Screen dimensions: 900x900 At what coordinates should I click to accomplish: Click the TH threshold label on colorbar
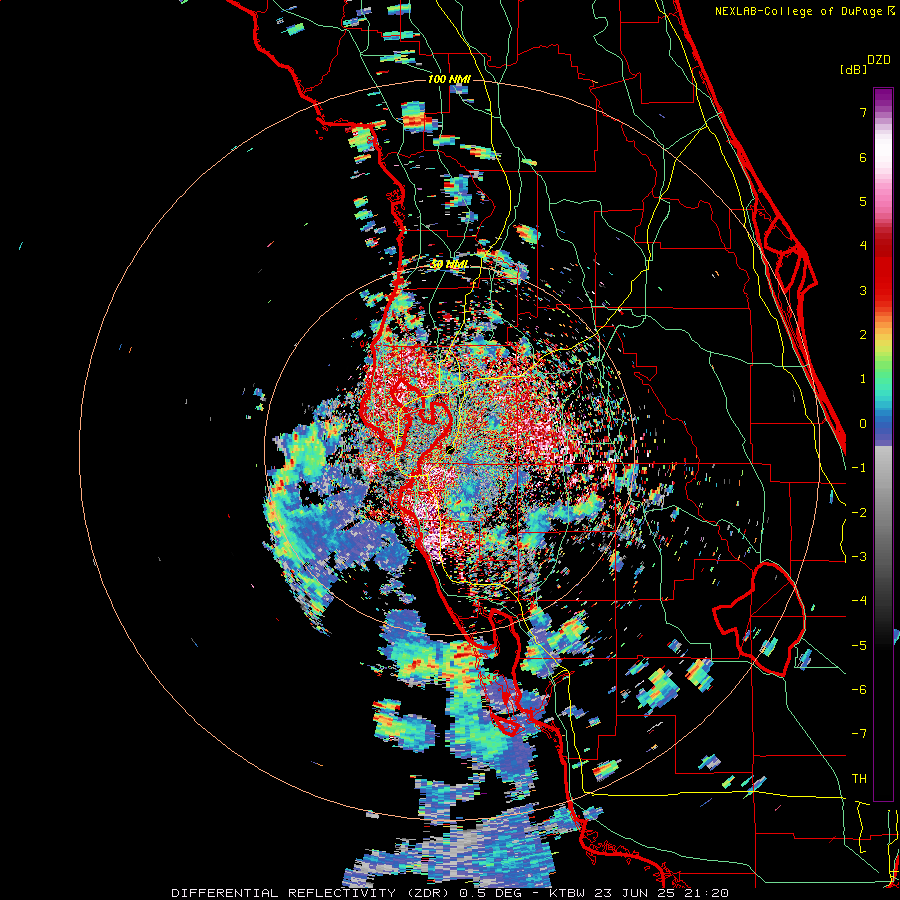(859, 779)
